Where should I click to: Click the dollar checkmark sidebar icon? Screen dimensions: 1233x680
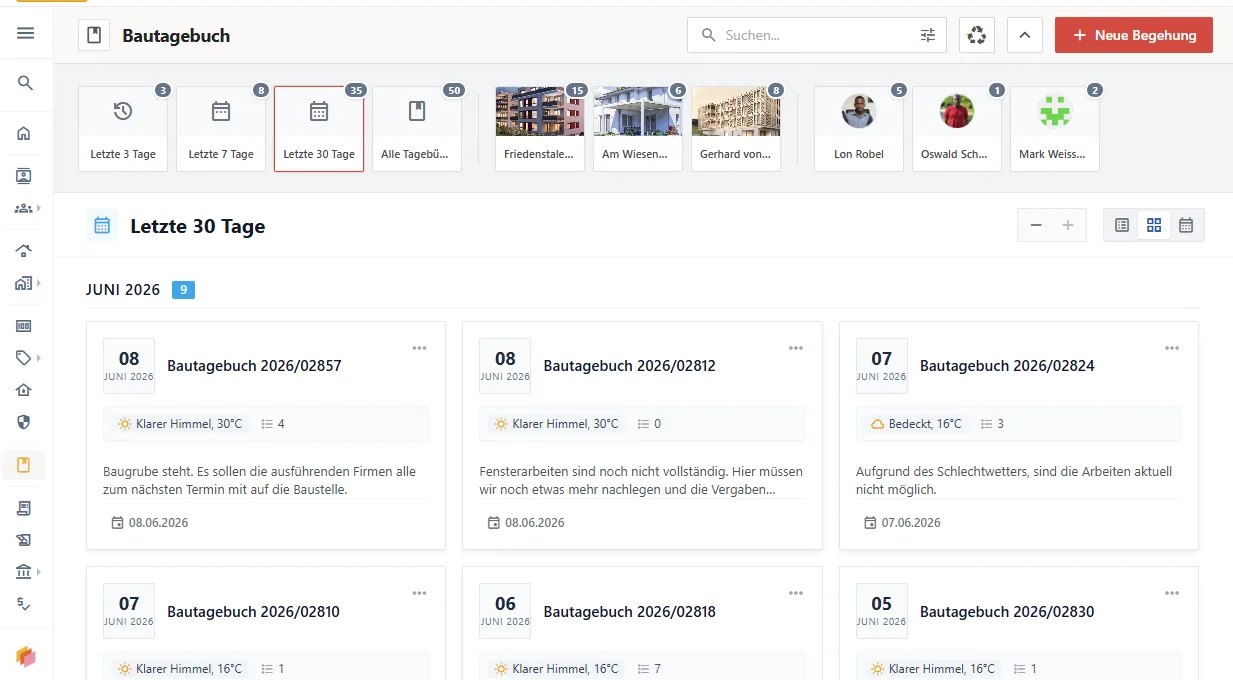click(x=24, y=603)
